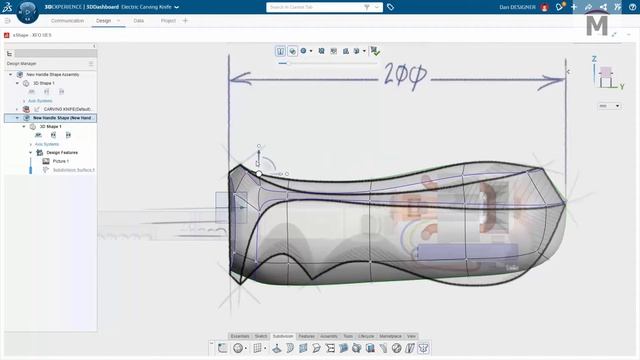The height and width of the screenshot is (360, 640).
Task: Open dropdown beside the grid mesh tool
Action: tap(265, 349)
